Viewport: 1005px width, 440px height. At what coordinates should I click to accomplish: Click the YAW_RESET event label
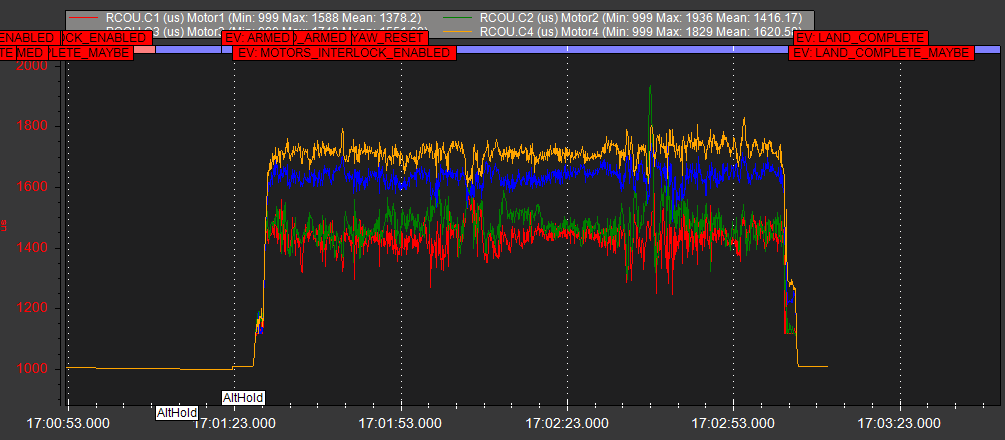tap(388, 38)
